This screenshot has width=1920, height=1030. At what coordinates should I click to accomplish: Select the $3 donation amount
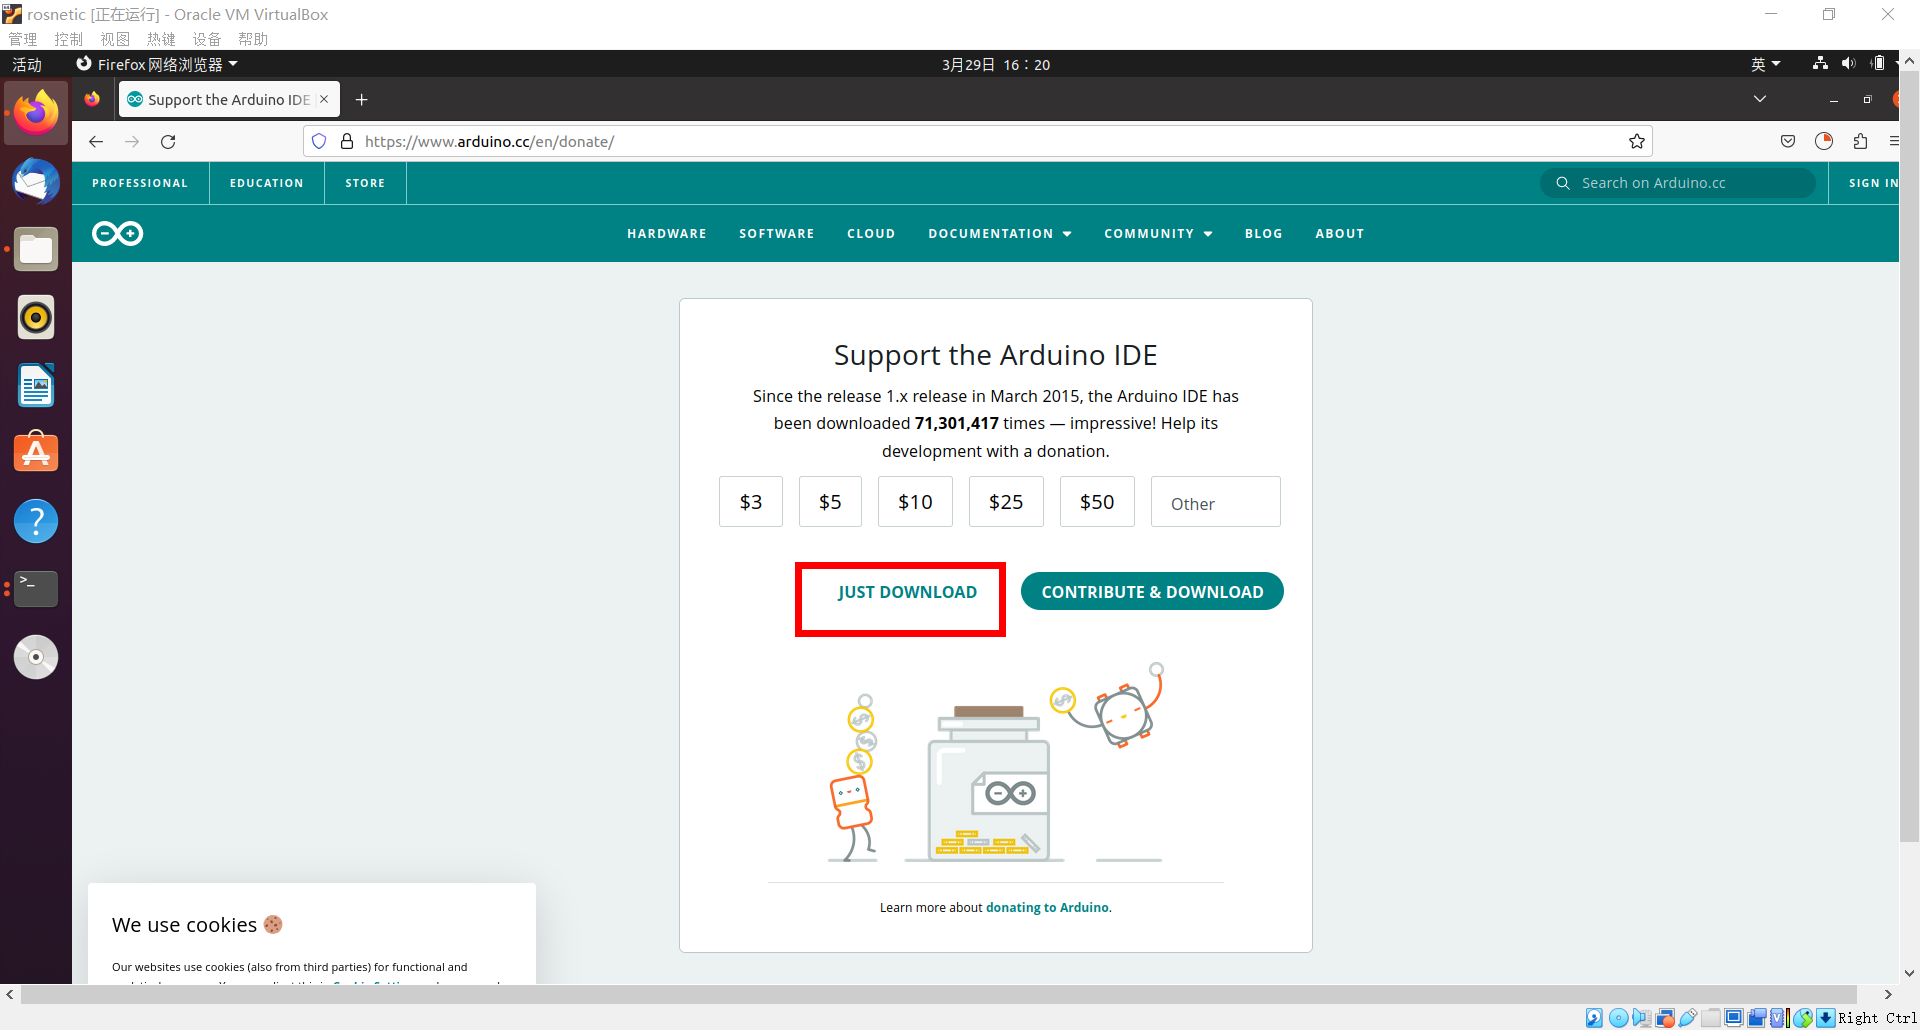(751, 502)
